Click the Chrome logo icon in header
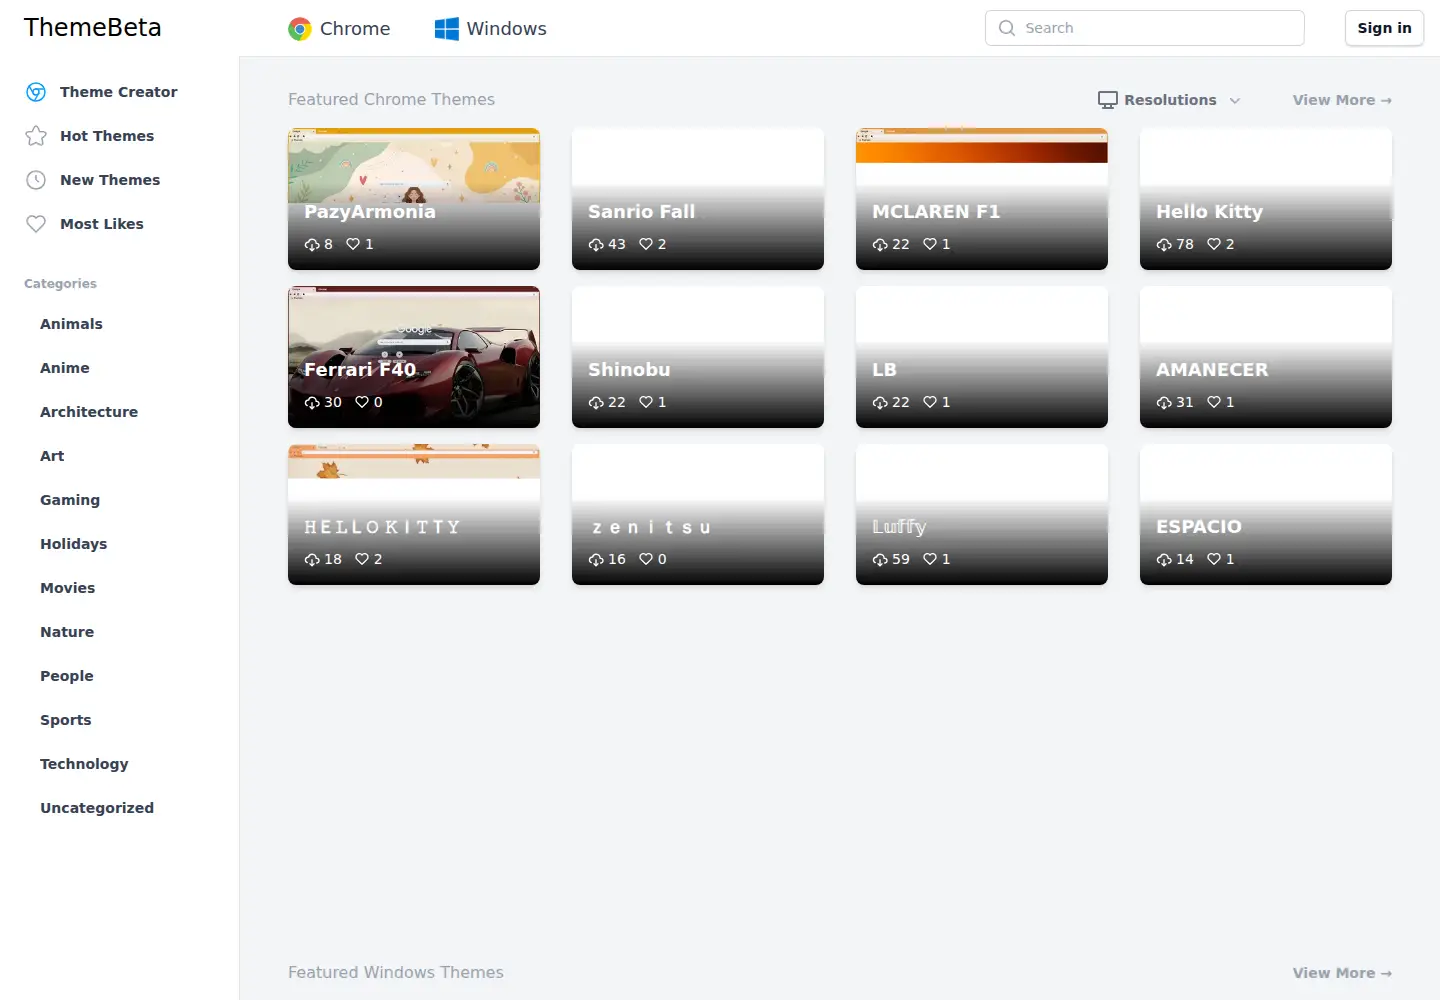This screenshot has height=1000, width=1440. point(300,29)
